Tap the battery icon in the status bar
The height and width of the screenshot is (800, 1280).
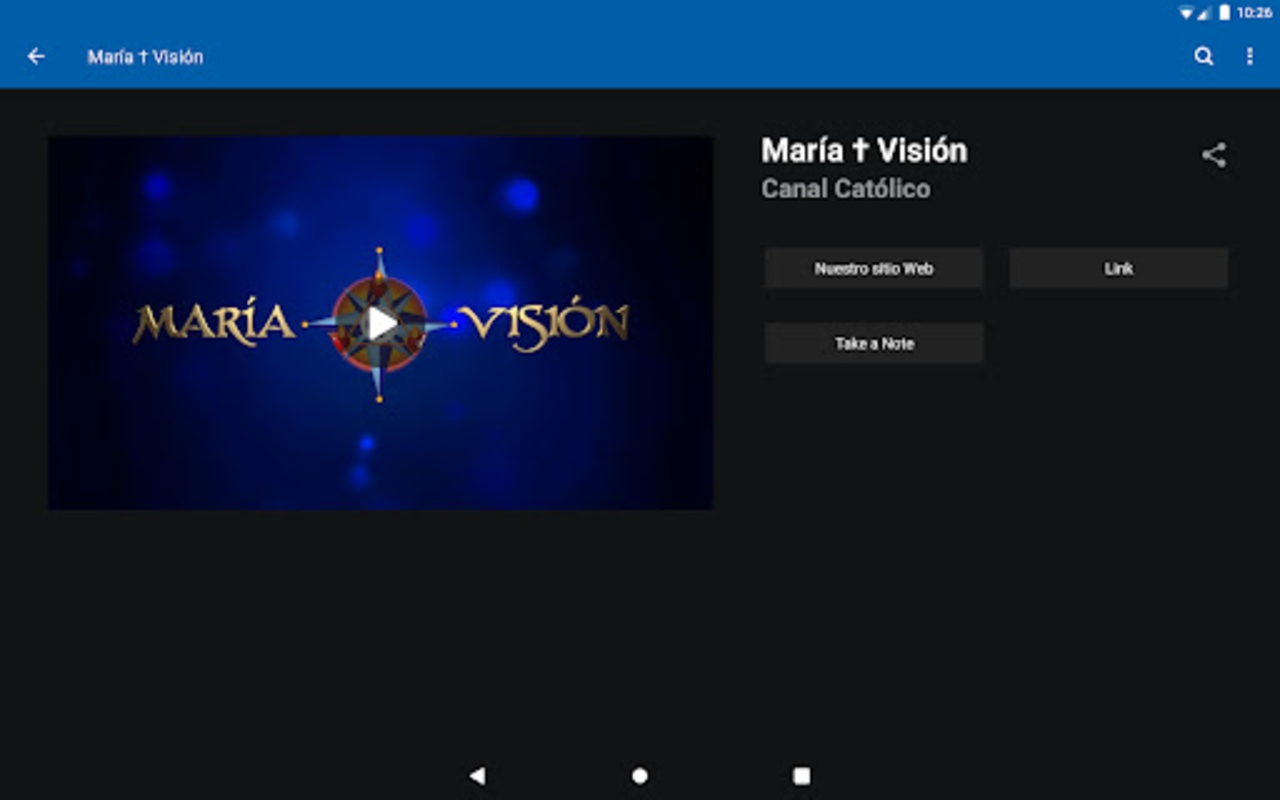(x=1224, y=13)
